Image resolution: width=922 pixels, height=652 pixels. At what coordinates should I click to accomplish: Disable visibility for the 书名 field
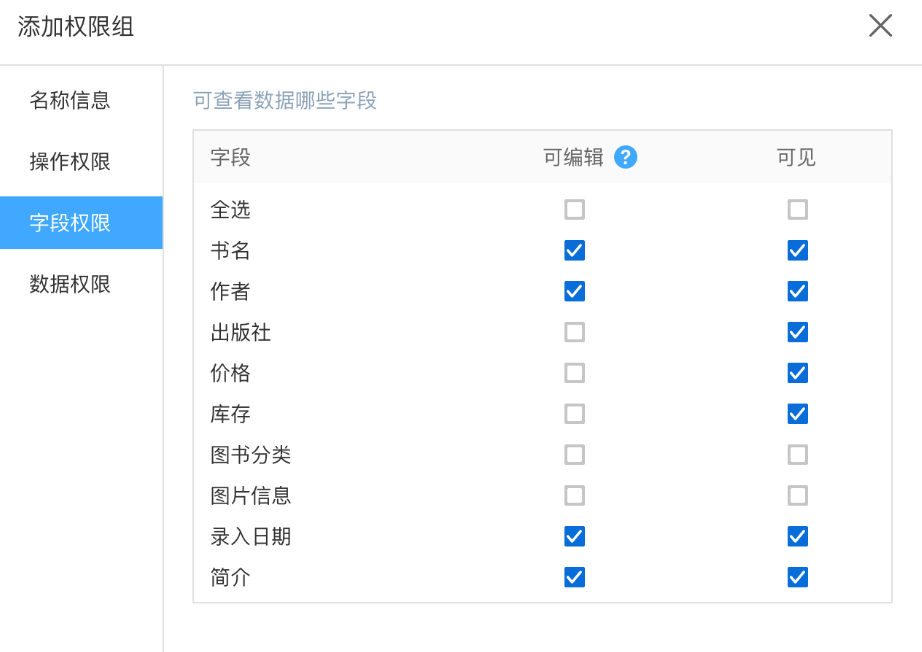pos(797,250)
